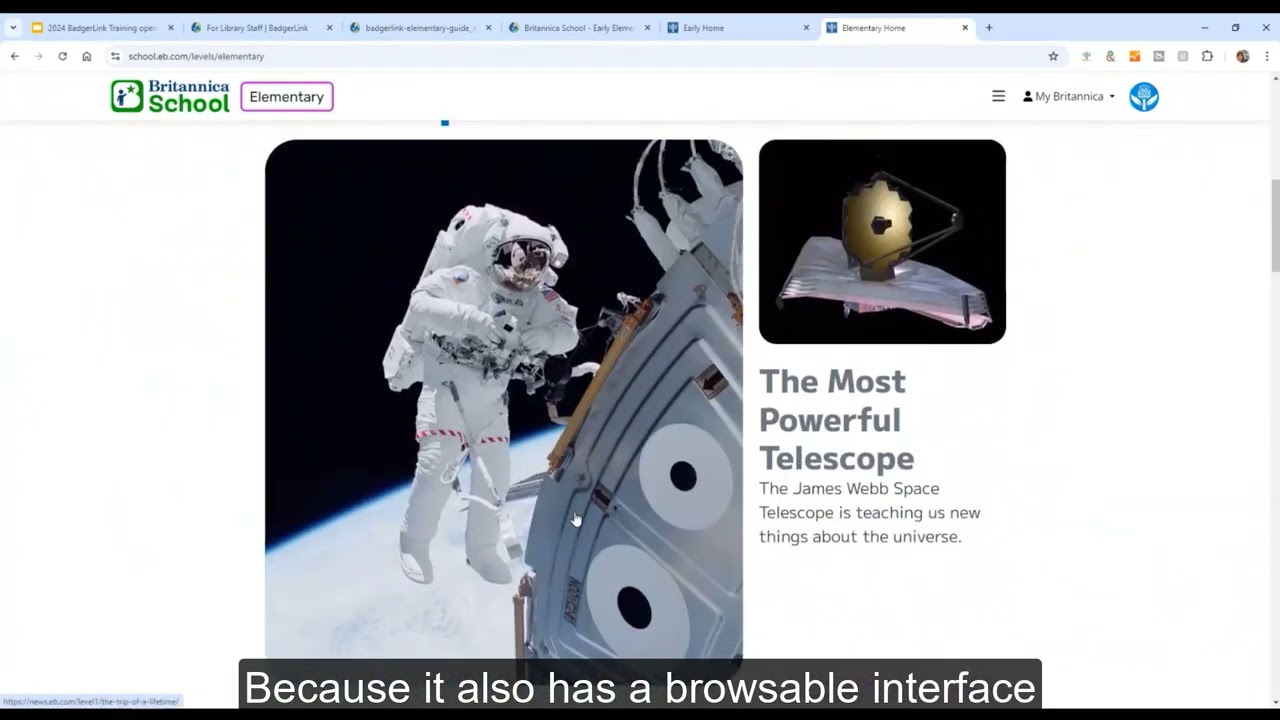Open the Extensions puzzle piece menu
The width and height of the screenshot is (1280, 720).
[x=1207, y=56]
